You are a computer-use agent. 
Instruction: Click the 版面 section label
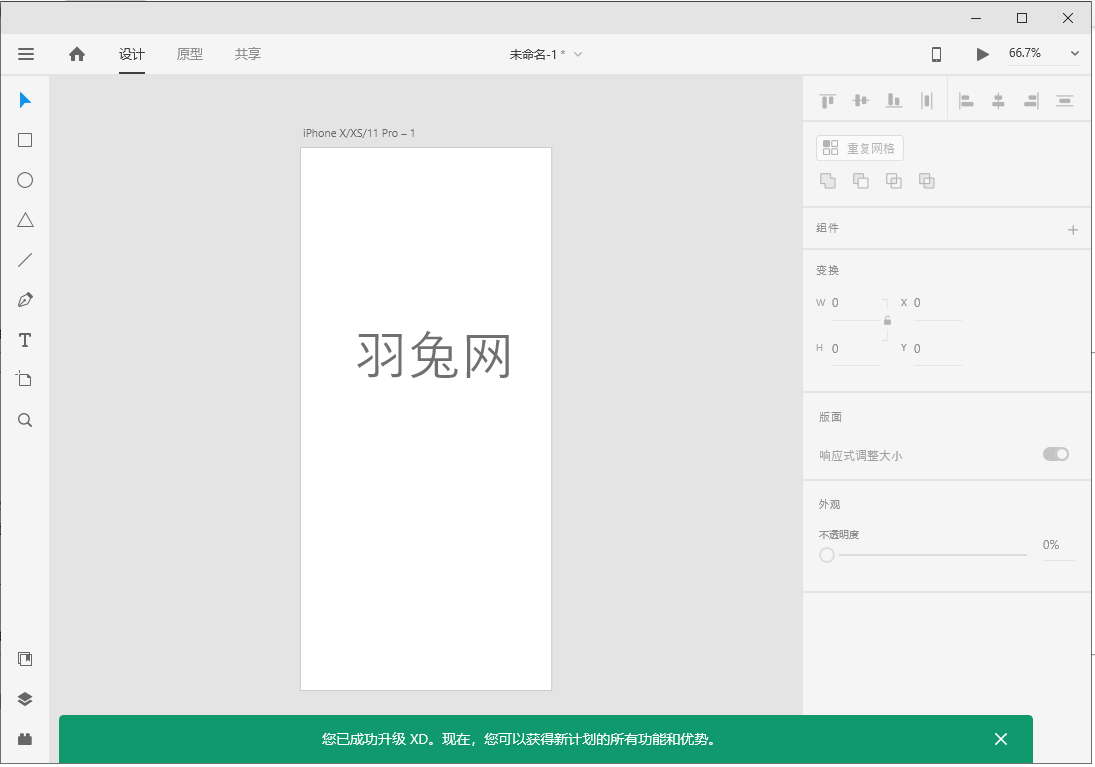tap(830, 417)
